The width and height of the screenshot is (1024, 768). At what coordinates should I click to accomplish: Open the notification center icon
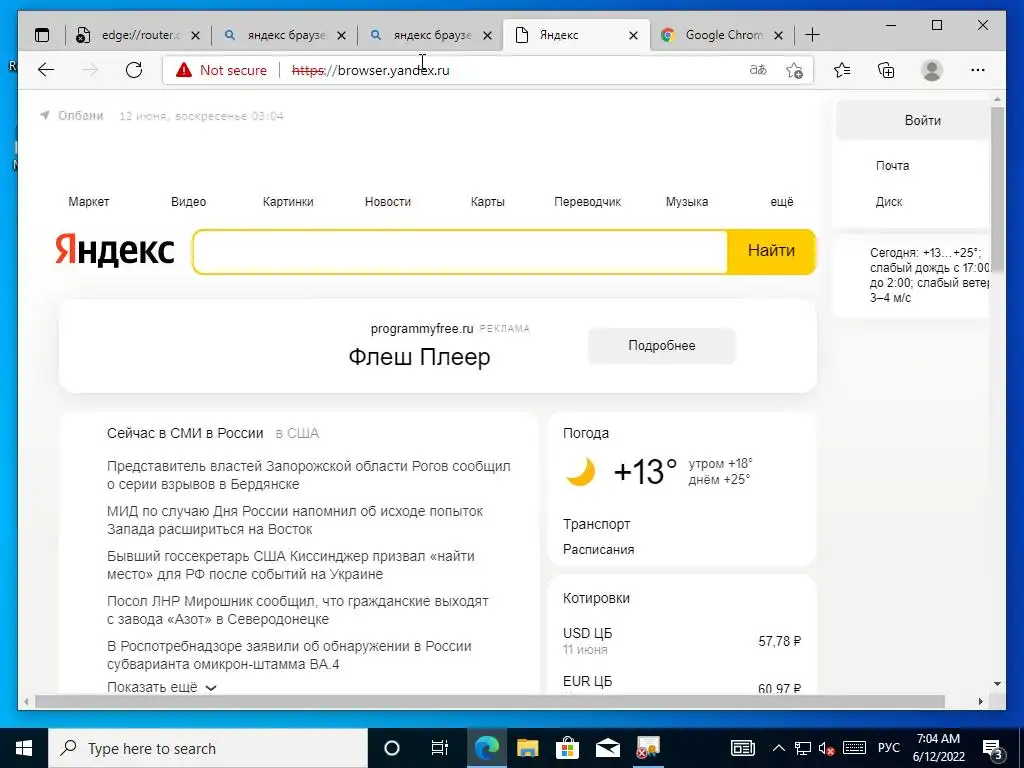pyautogui.click(x=993, y=748)
